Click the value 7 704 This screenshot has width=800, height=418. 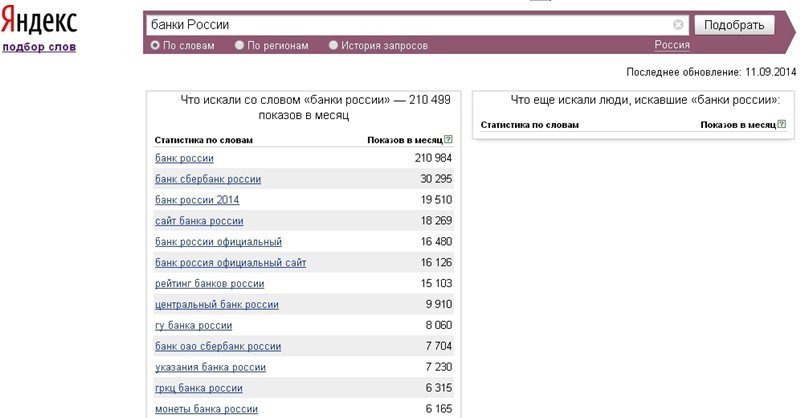coord(439,347)
